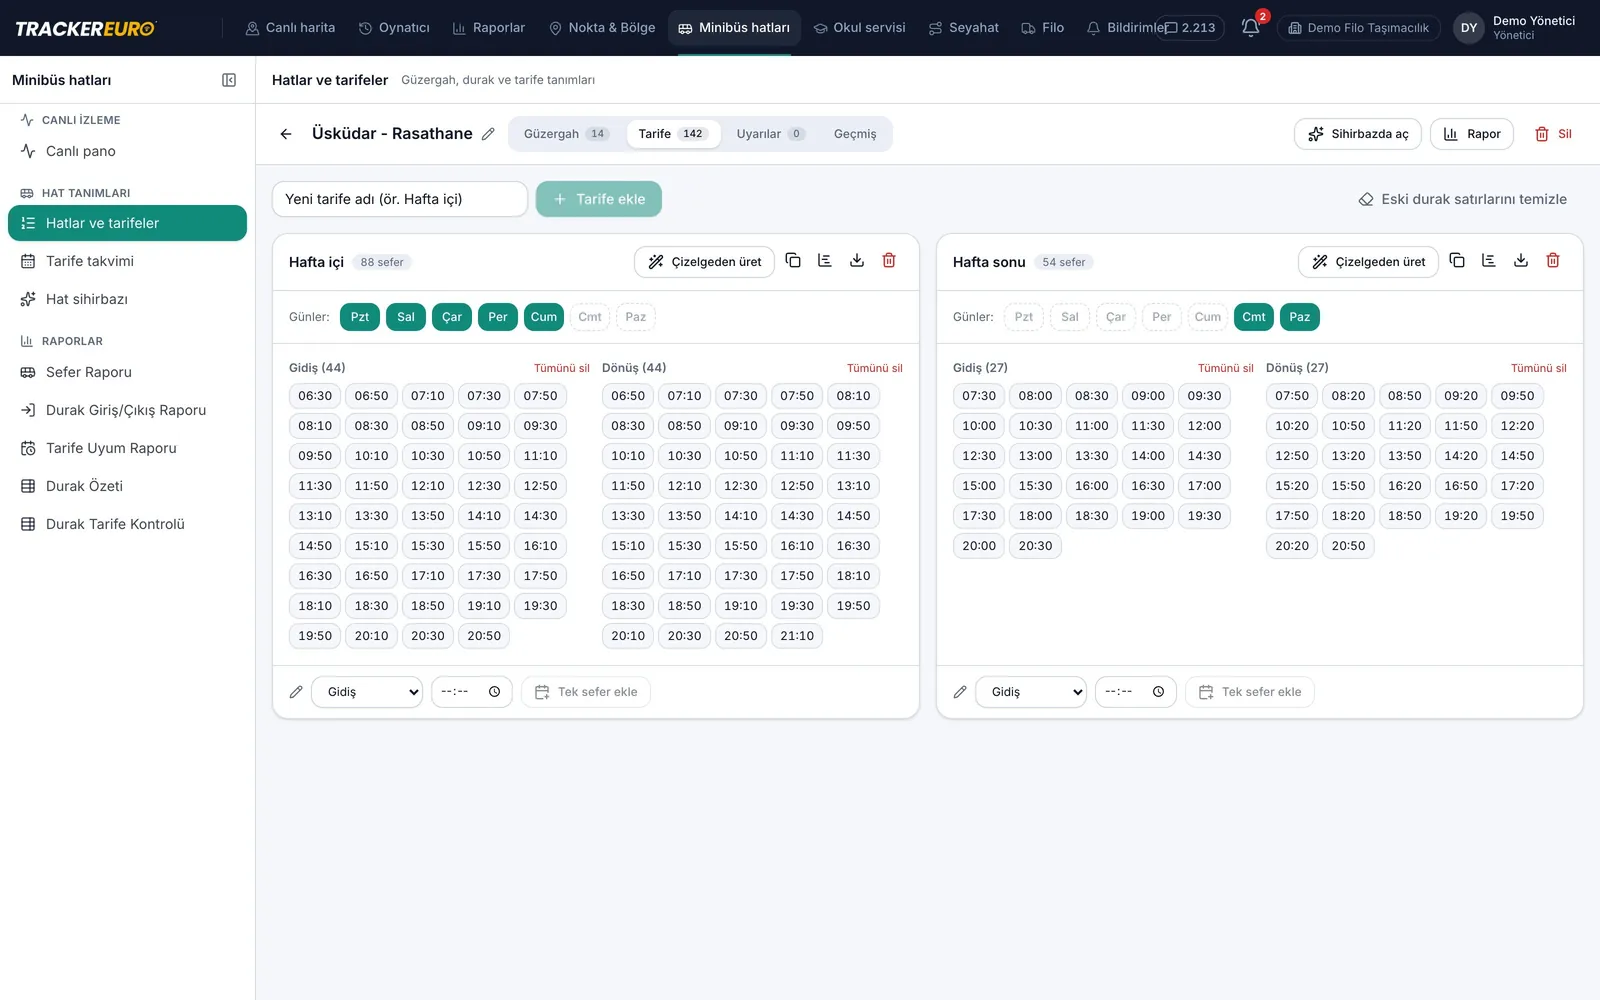Click Eski durak satırlarını temizle
This screenshot has height=1000, width=1600.
click(x=1463, y=199)
